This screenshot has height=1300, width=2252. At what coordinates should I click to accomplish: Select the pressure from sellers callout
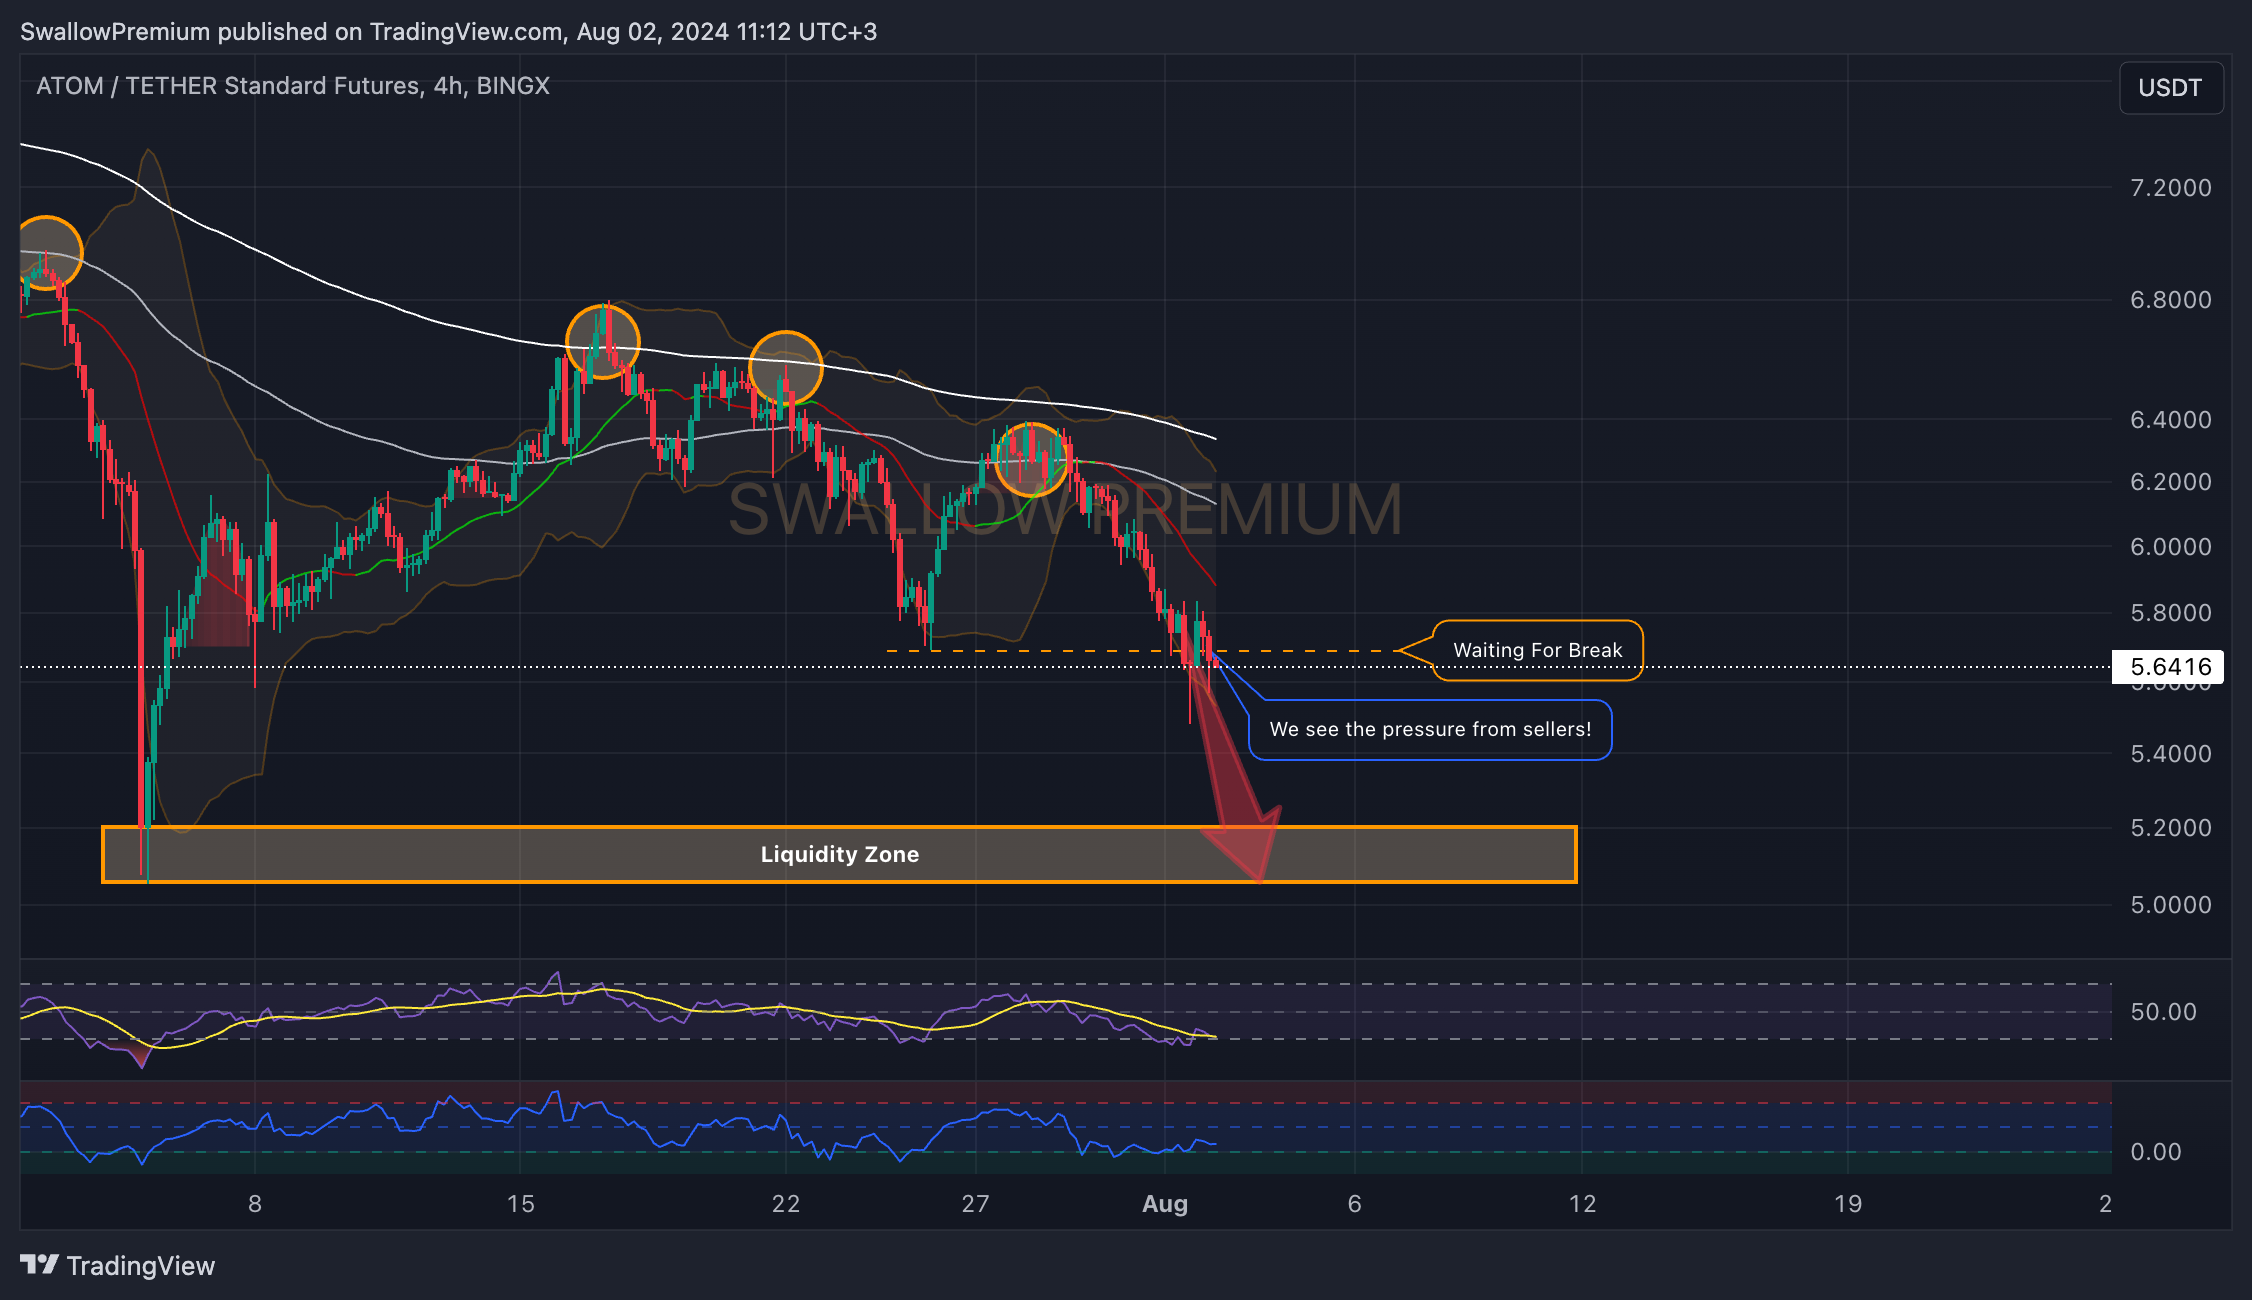pyautogui.click(x=1430, y=730)
